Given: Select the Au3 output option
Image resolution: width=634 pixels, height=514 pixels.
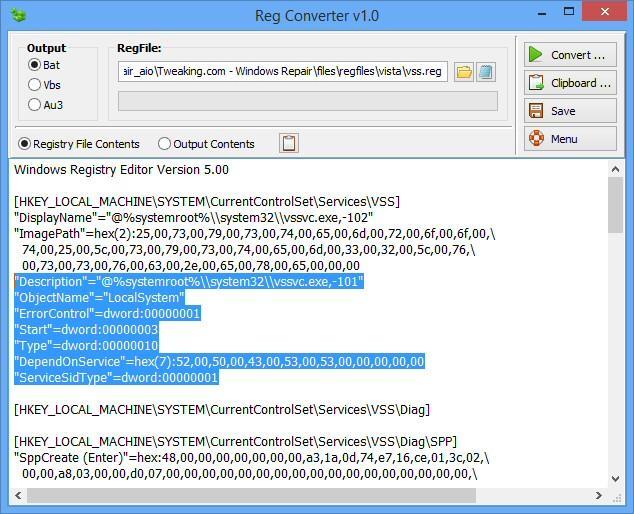Looking at the screenshot, I should (45, 105).
